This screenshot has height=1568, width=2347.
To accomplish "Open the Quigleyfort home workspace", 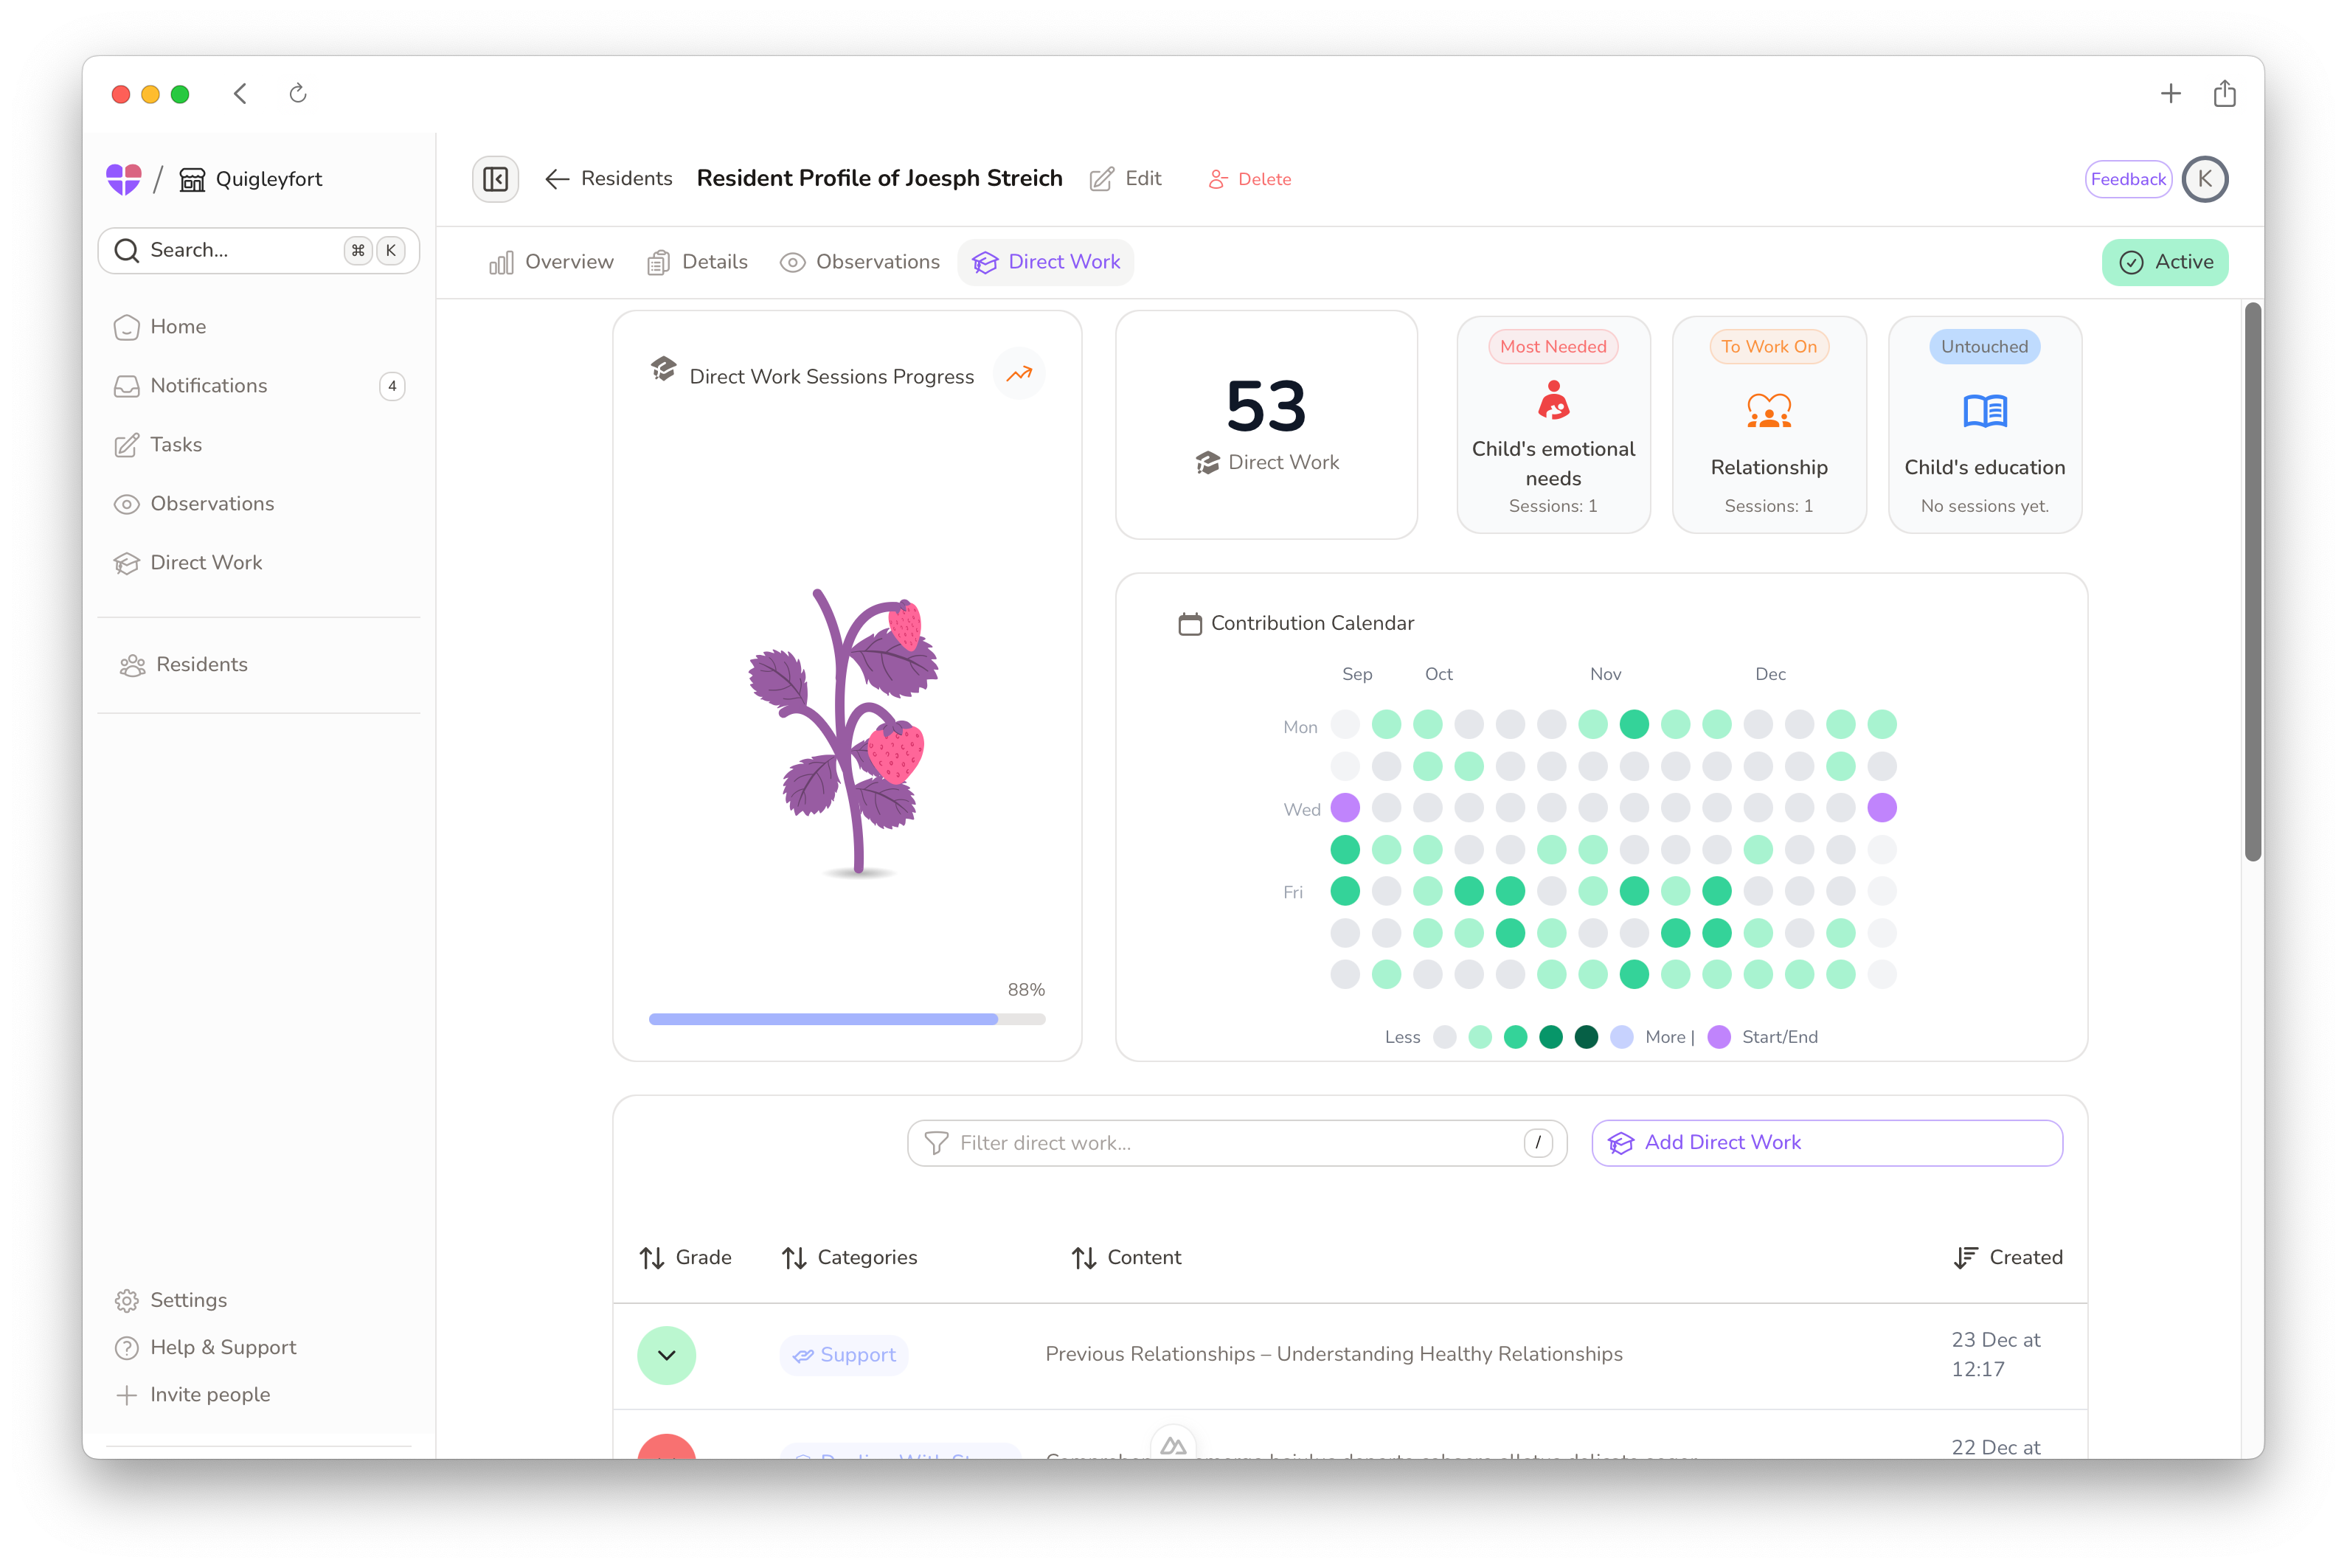I will (251, 179).
